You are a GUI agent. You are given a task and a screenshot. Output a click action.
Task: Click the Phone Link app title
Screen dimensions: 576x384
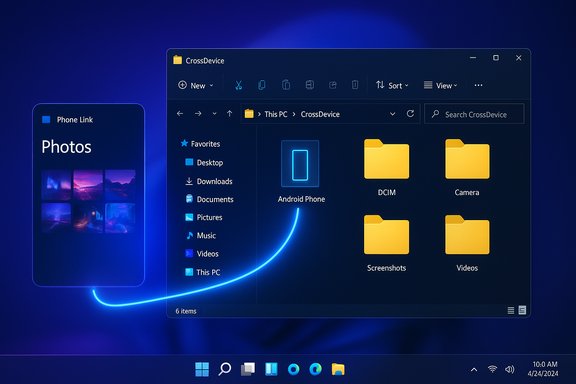pyautogui.click(x=75, y=120)
